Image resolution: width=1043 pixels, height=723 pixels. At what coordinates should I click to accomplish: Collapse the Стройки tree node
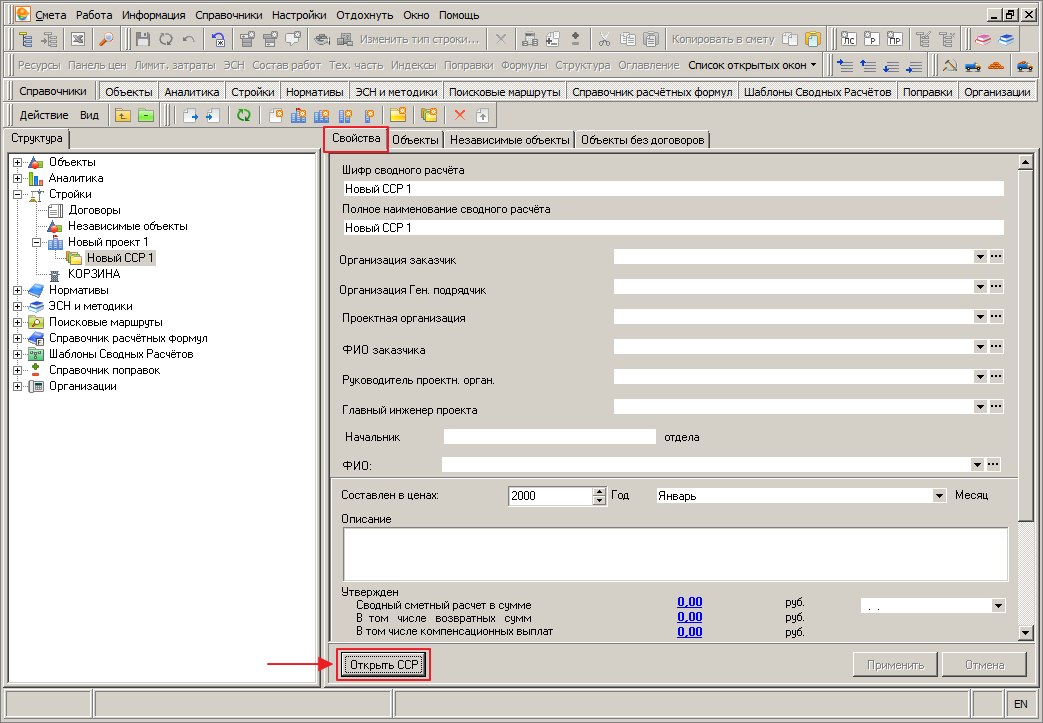point(17,194)
